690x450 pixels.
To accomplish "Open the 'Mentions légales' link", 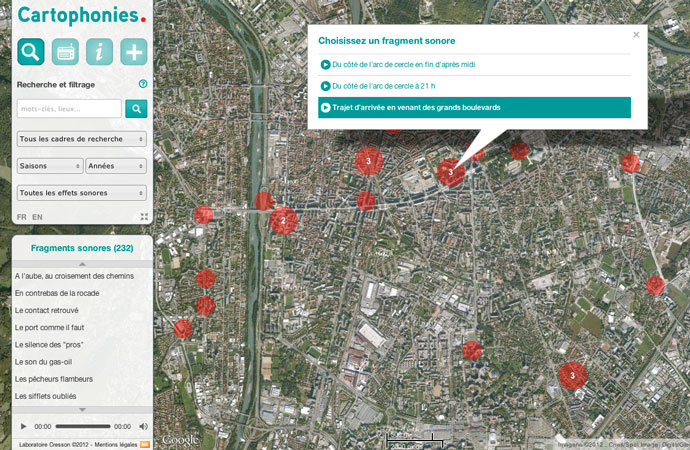I will coord(114,442).
